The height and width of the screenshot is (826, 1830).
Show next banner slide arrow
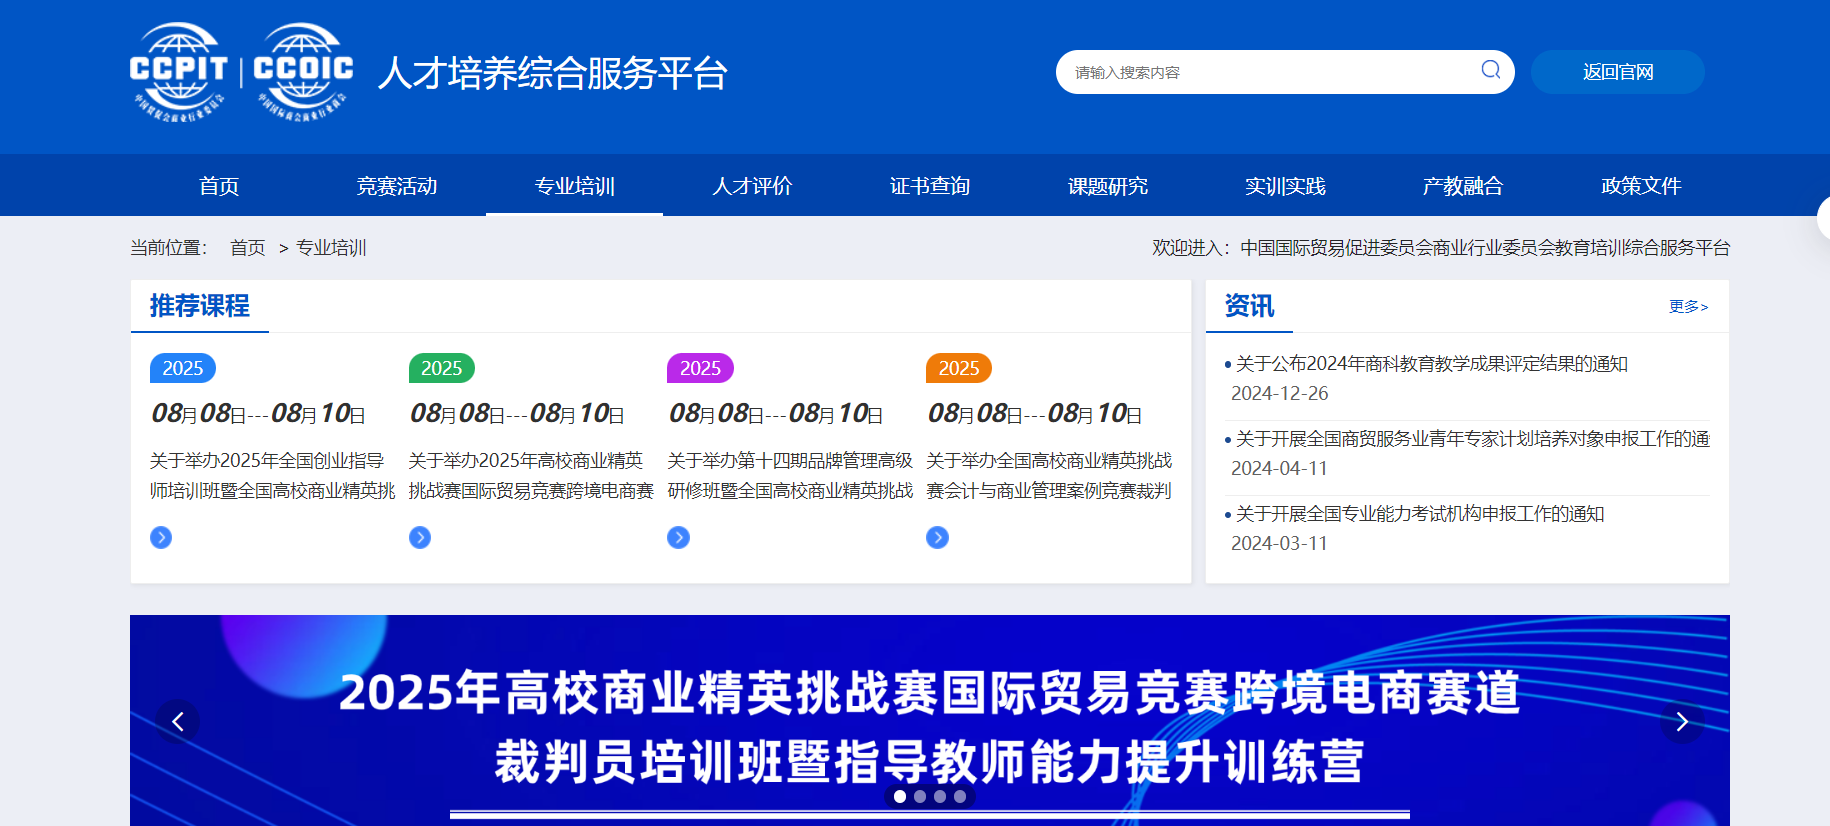pyautogui.click(x=1682, y=721)
